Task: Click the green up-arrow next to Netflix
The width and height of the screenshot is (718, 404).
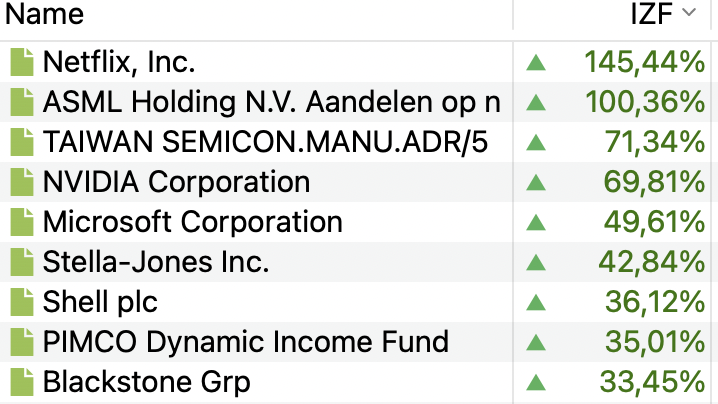Action: 536,63
